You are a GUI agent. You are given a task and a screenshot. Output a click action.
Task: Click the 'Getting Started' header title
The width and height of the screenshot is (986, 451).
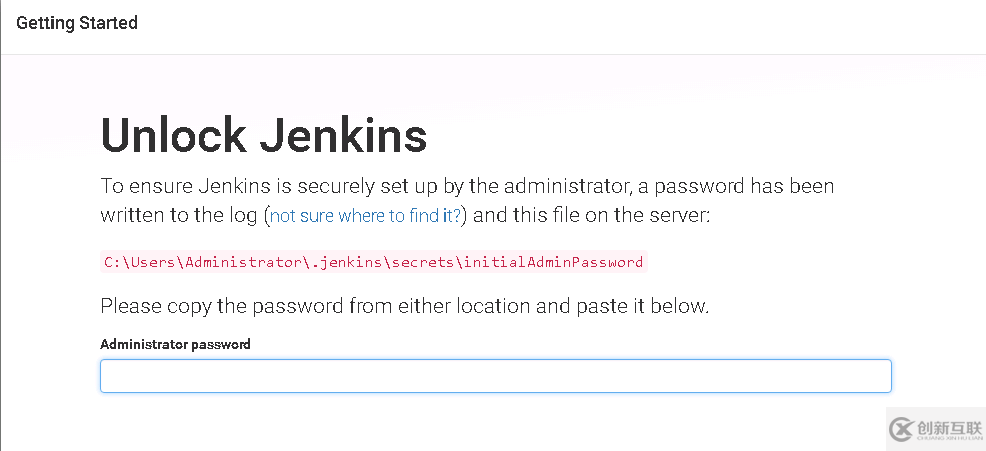77,23
